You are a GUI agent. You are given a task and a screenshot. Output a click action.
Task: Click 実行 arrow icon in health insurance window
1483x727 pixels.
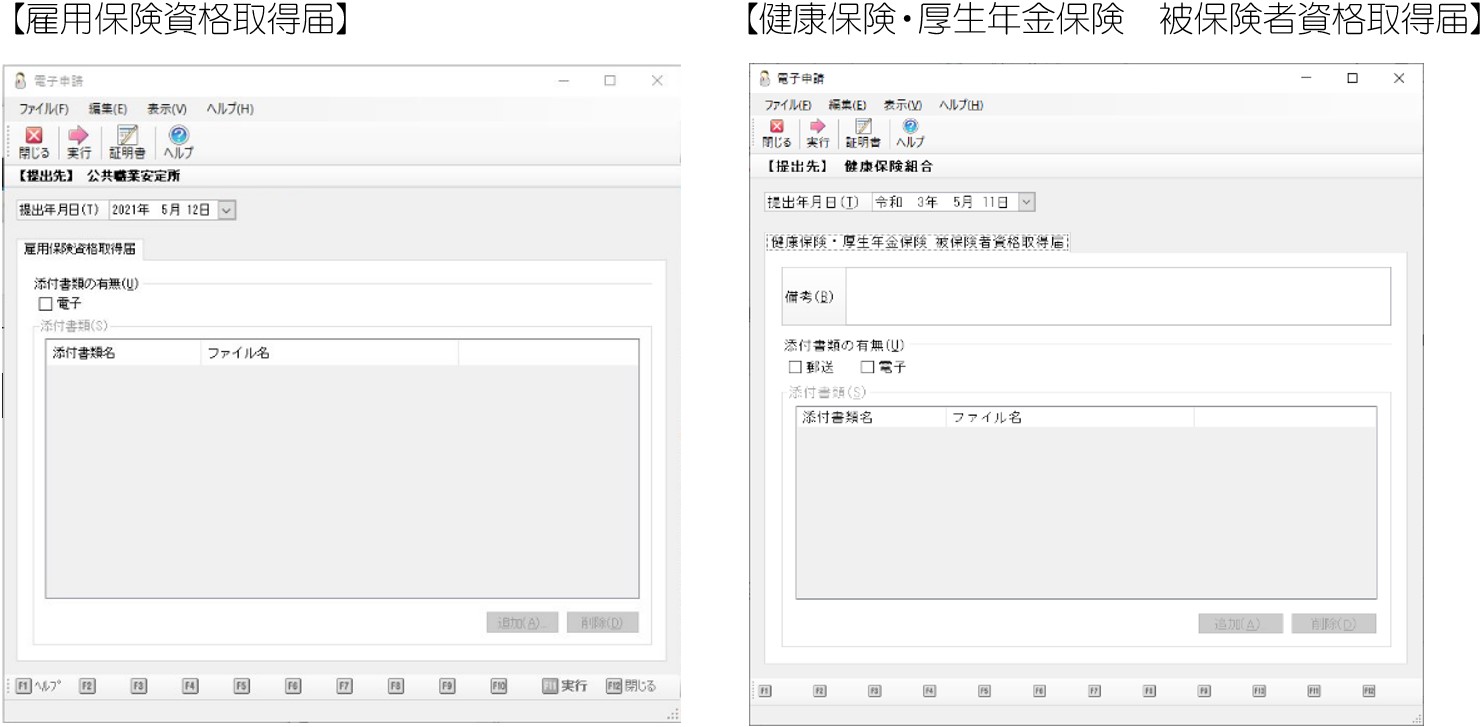[x=817, y=126]
